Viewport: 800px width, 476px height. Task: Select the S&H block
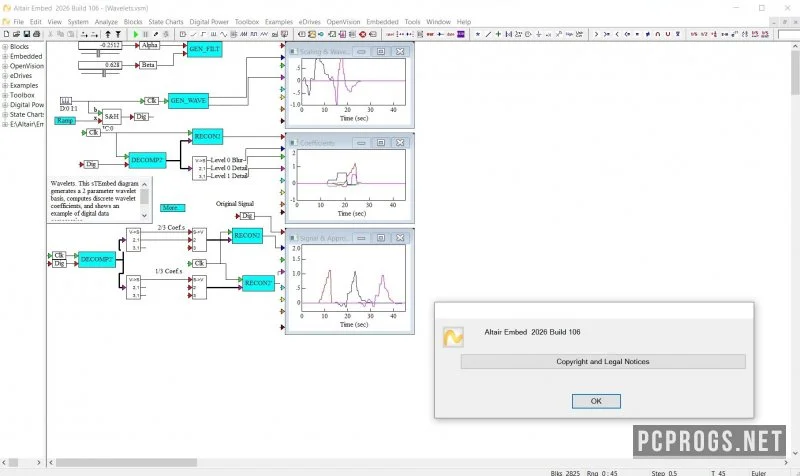[112, 116]
